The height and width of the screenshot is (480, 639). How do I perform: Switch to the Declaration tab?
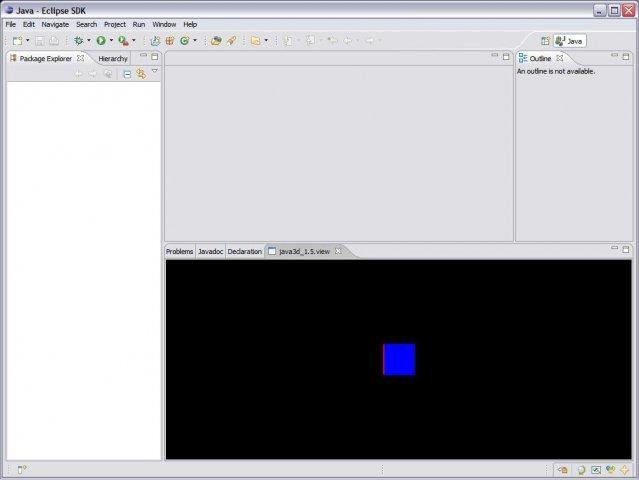(245, 251)
